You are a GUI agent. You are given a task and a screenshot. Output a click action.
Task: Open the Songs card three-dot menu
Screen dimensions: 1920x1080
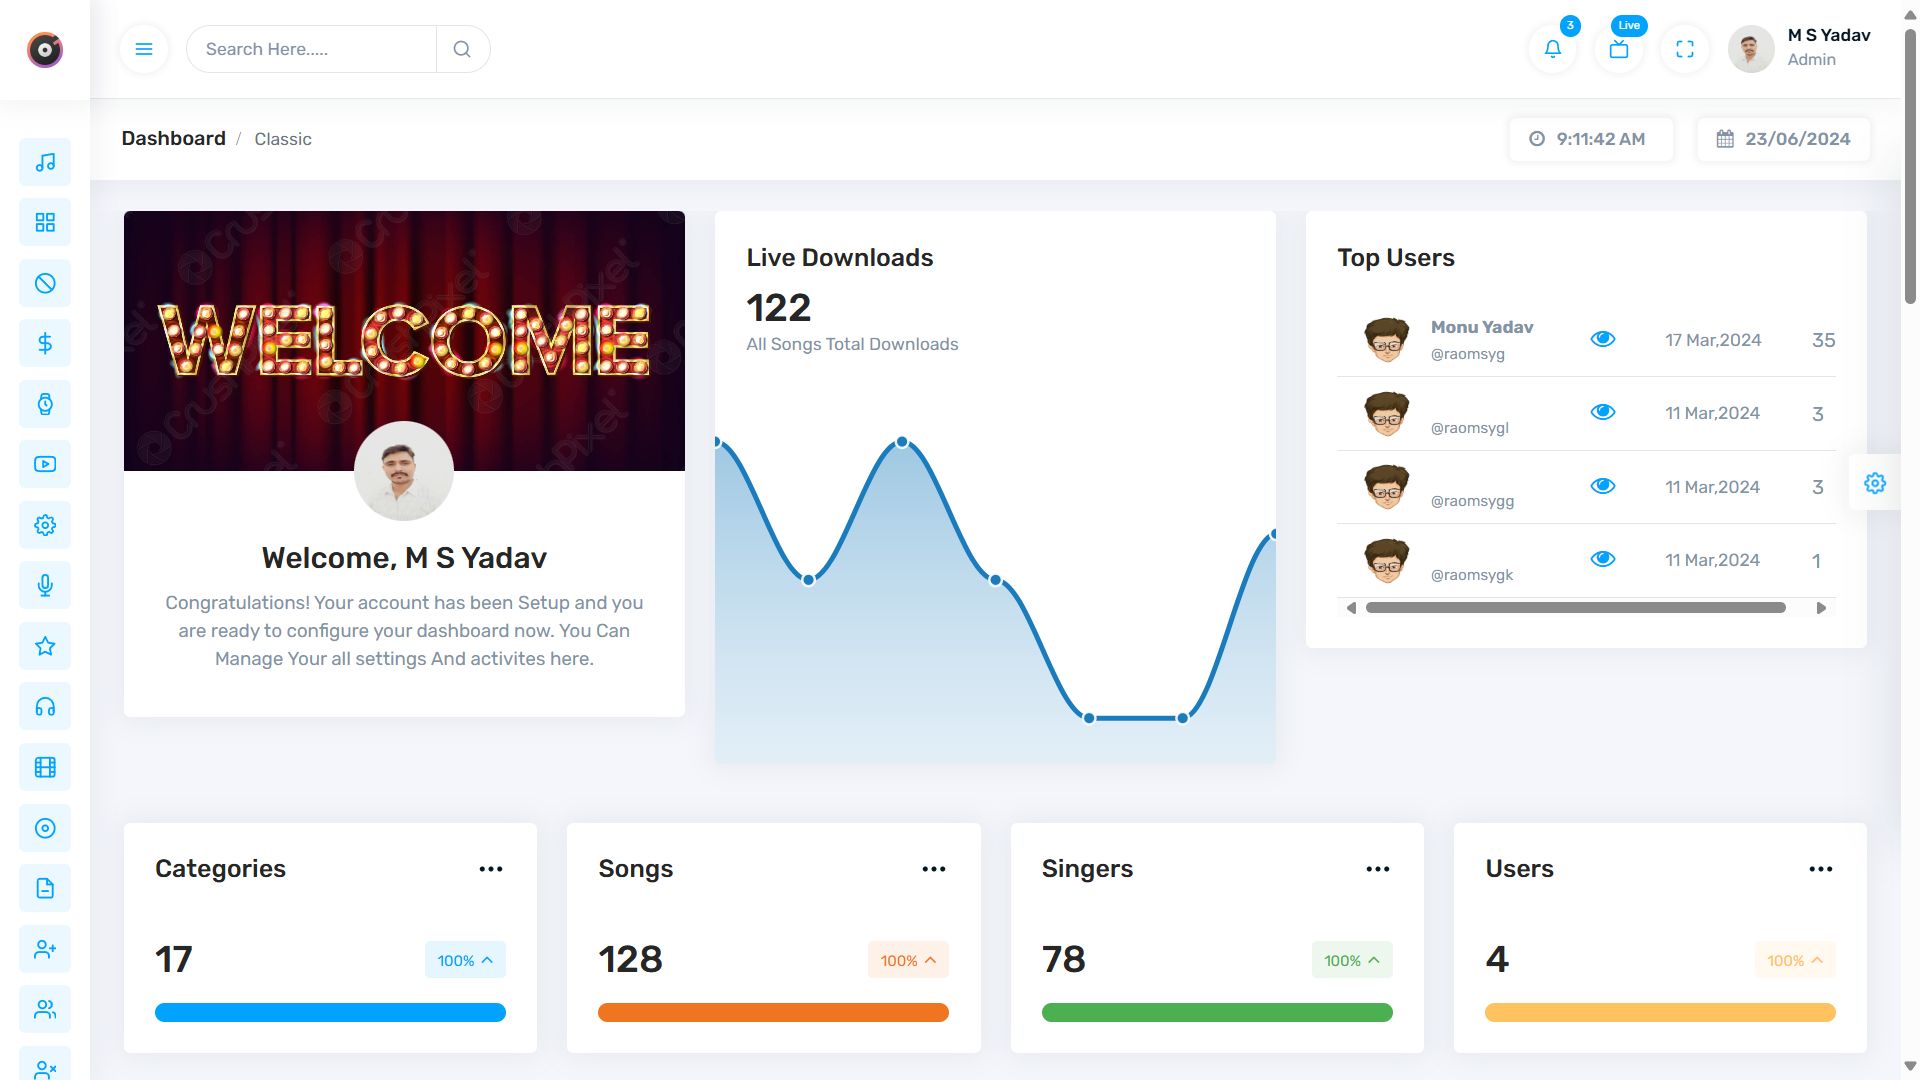933,869
